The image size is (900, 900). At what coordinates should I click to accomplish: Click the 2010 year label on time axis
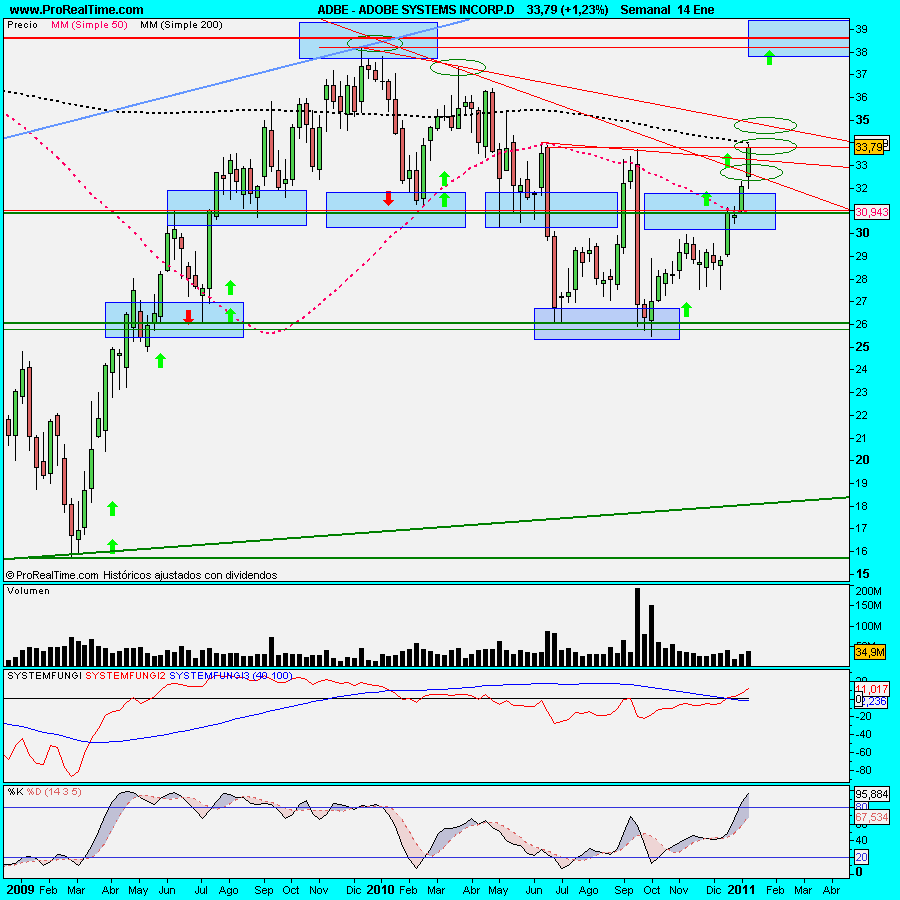(380, 890)
